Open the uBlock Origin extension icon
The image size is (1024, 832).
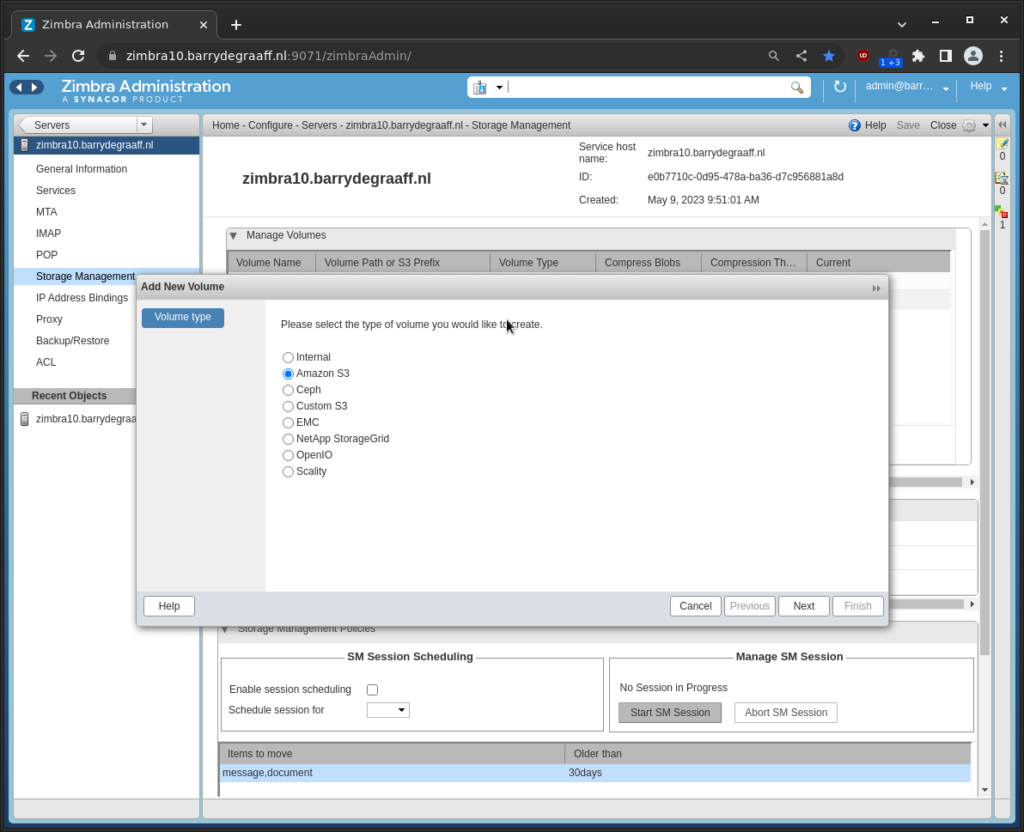click(863, 56)
